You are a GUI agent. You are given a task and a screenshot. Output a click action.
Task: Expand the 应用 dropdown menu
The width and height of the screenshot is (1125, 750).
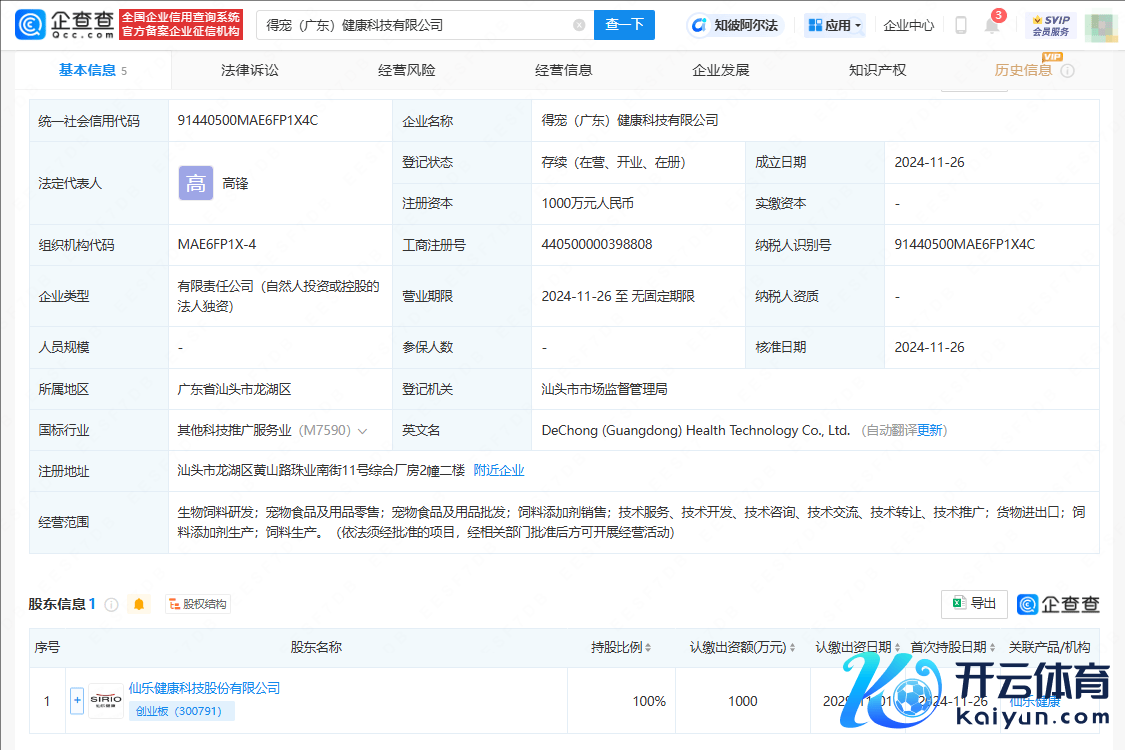(x=835, y=25)
